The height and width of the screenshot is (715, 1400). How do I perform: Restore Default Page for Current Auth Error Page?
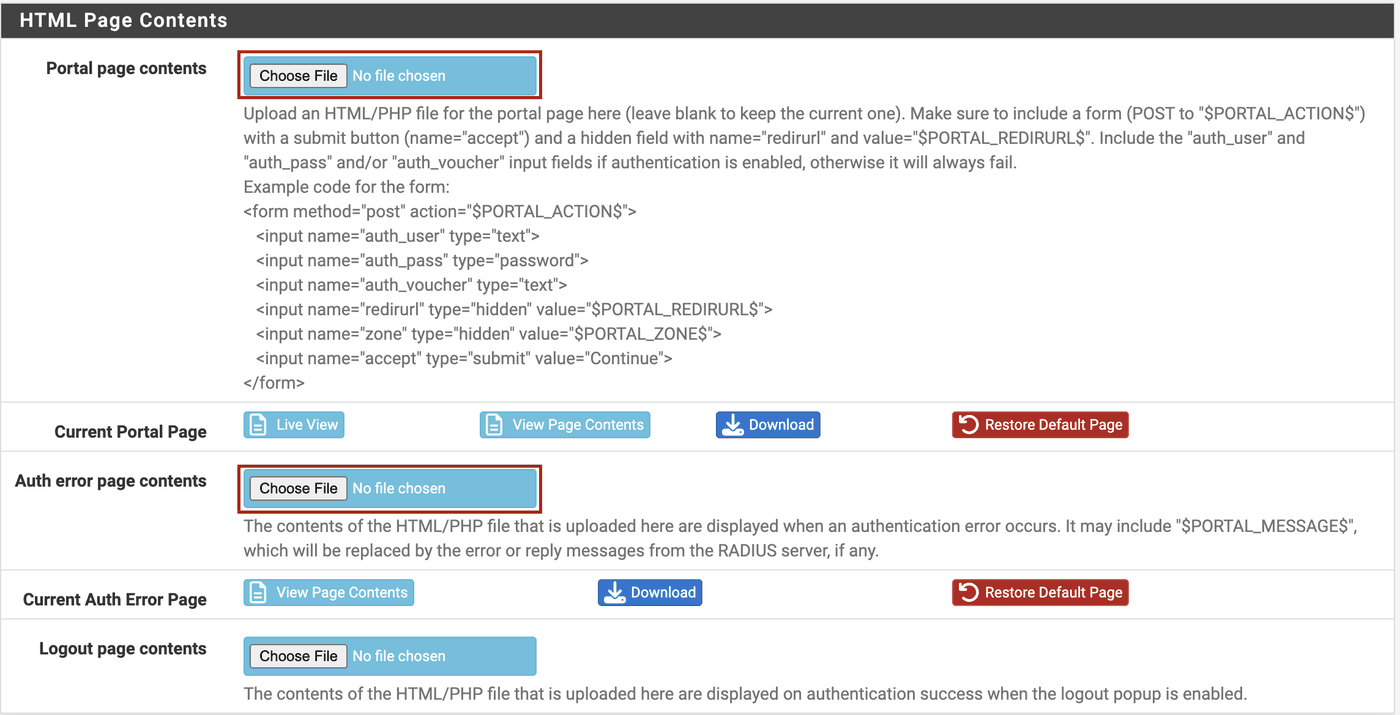[x=1040, y=593]
